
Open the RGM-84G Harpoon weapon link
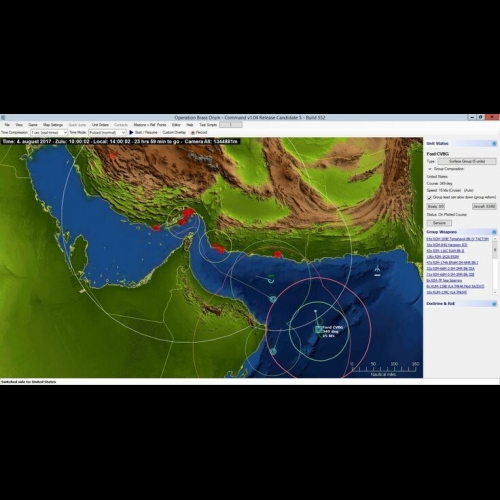coord(447,245)
